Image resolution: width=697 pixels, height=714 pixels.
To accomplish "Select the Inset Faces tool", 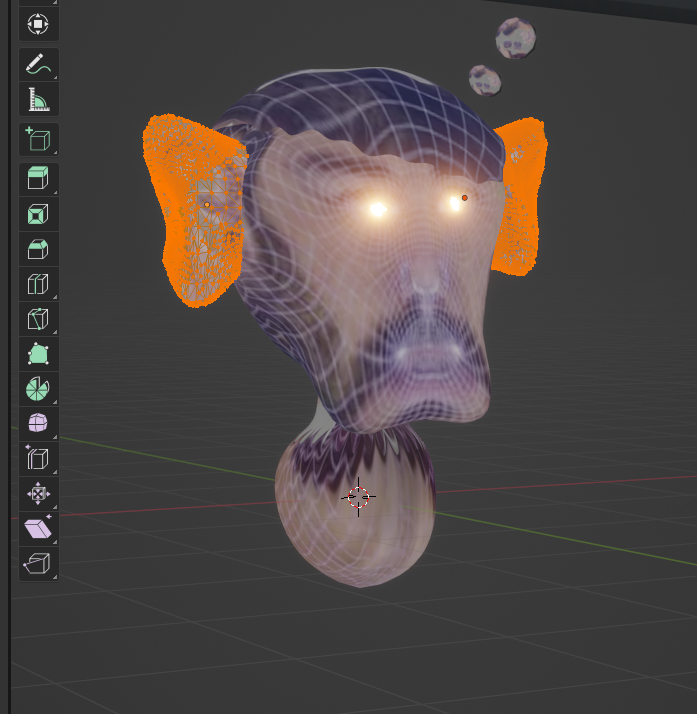I will tap(39, 214).
